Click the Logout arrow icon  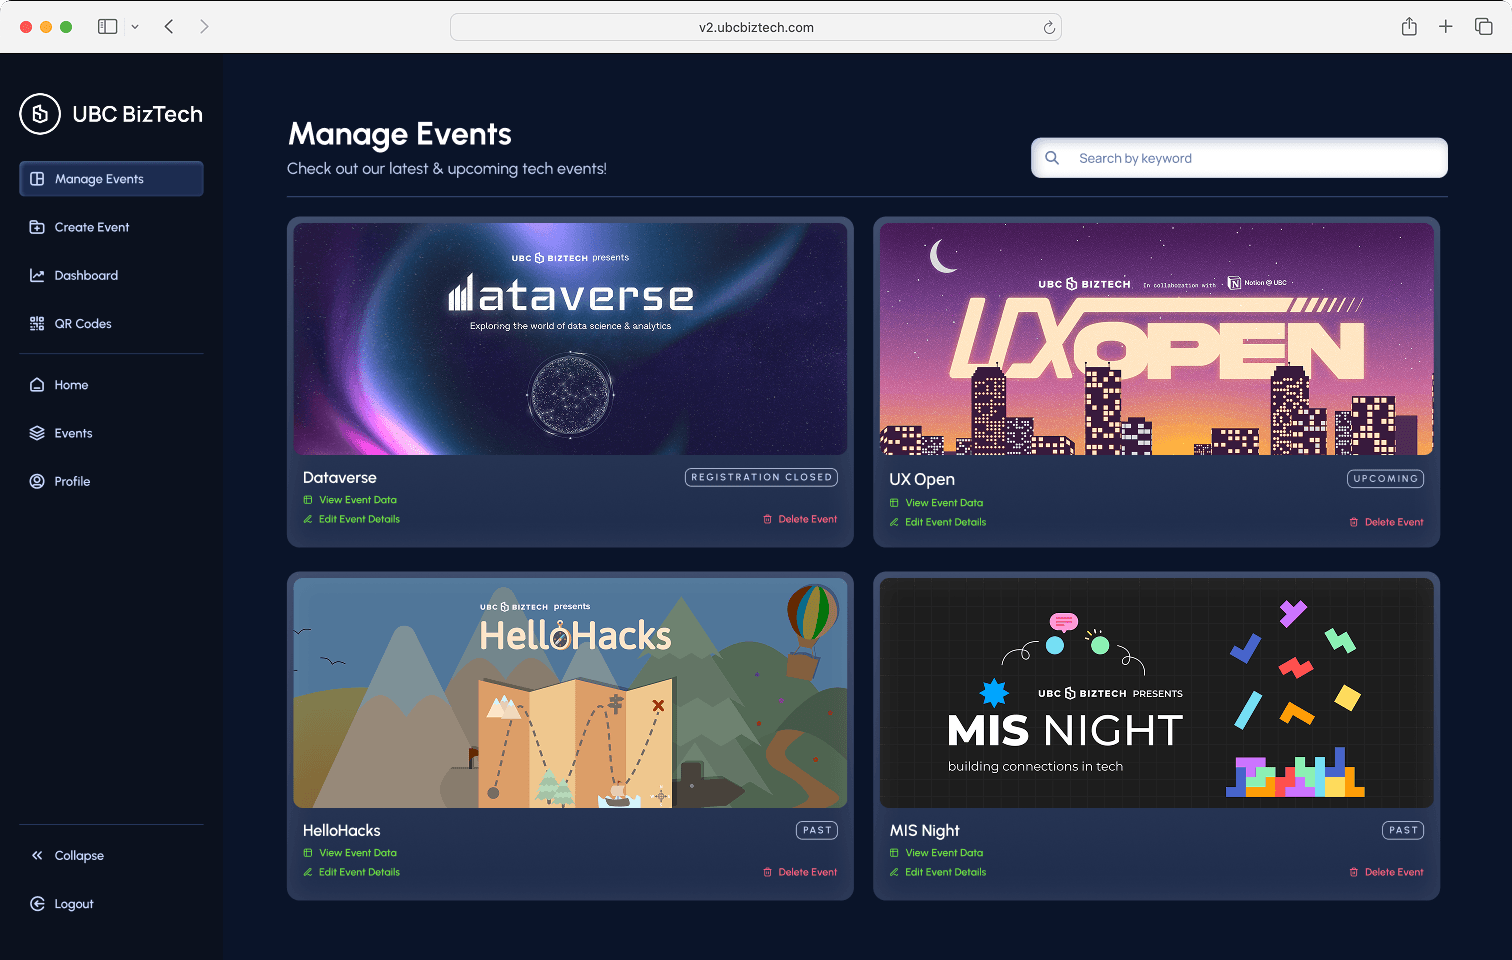(37, 903)
